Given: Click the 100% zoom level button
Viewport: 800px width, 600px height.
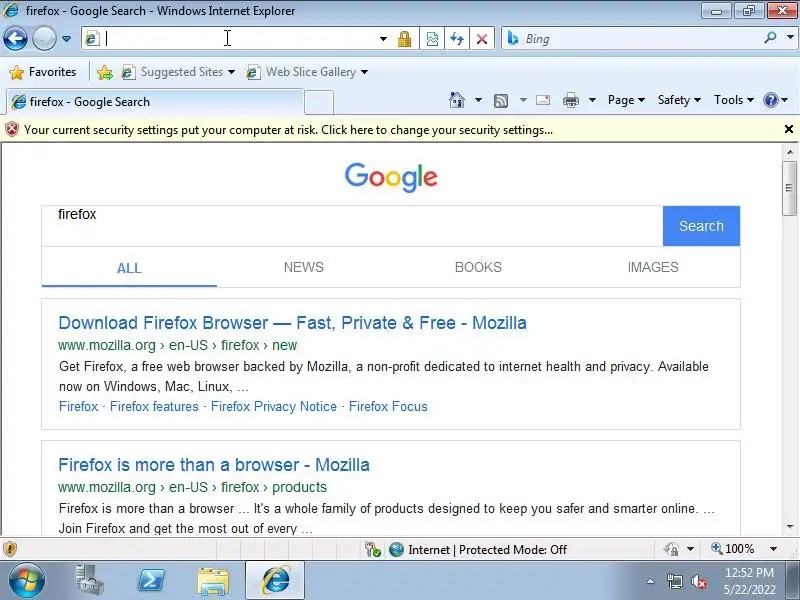Looking at the screenshot, I should 733,549.
